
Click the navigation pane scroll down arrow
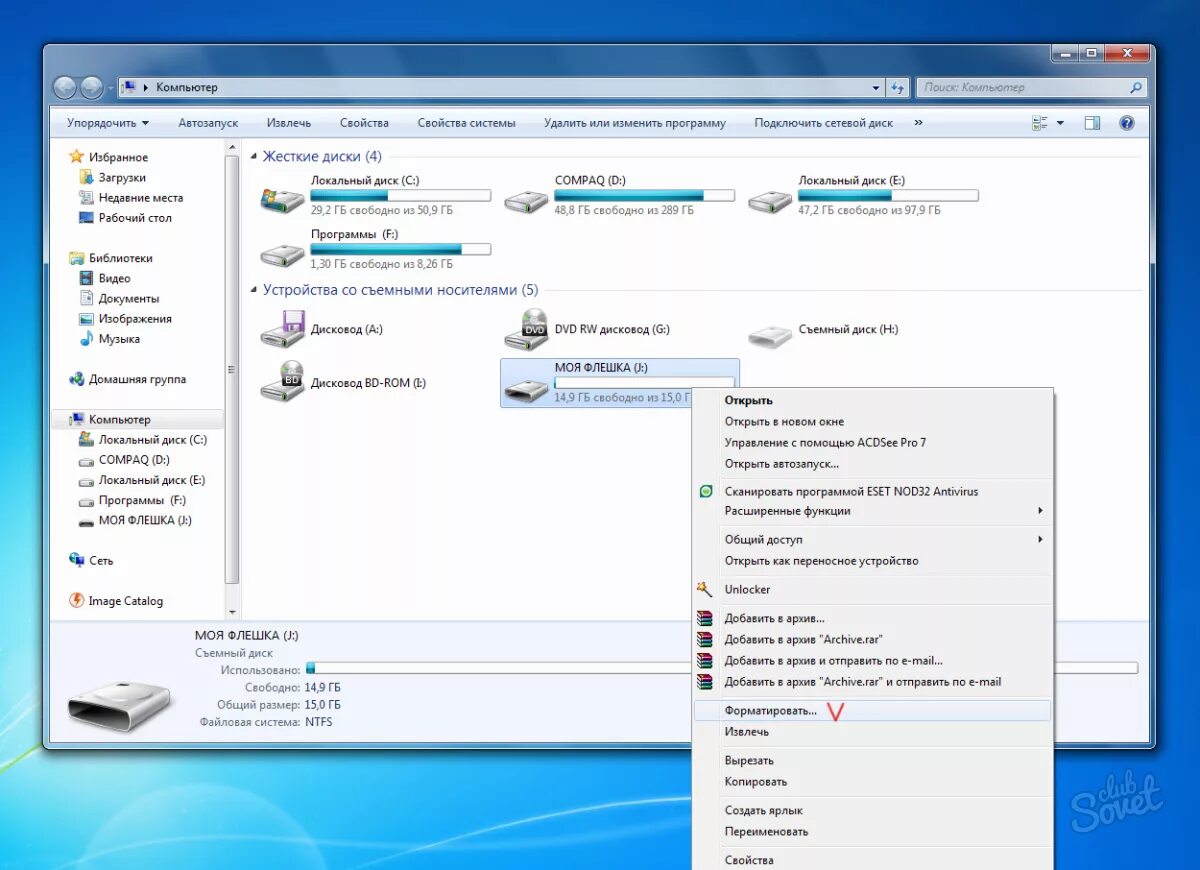(x=233, y=612)
